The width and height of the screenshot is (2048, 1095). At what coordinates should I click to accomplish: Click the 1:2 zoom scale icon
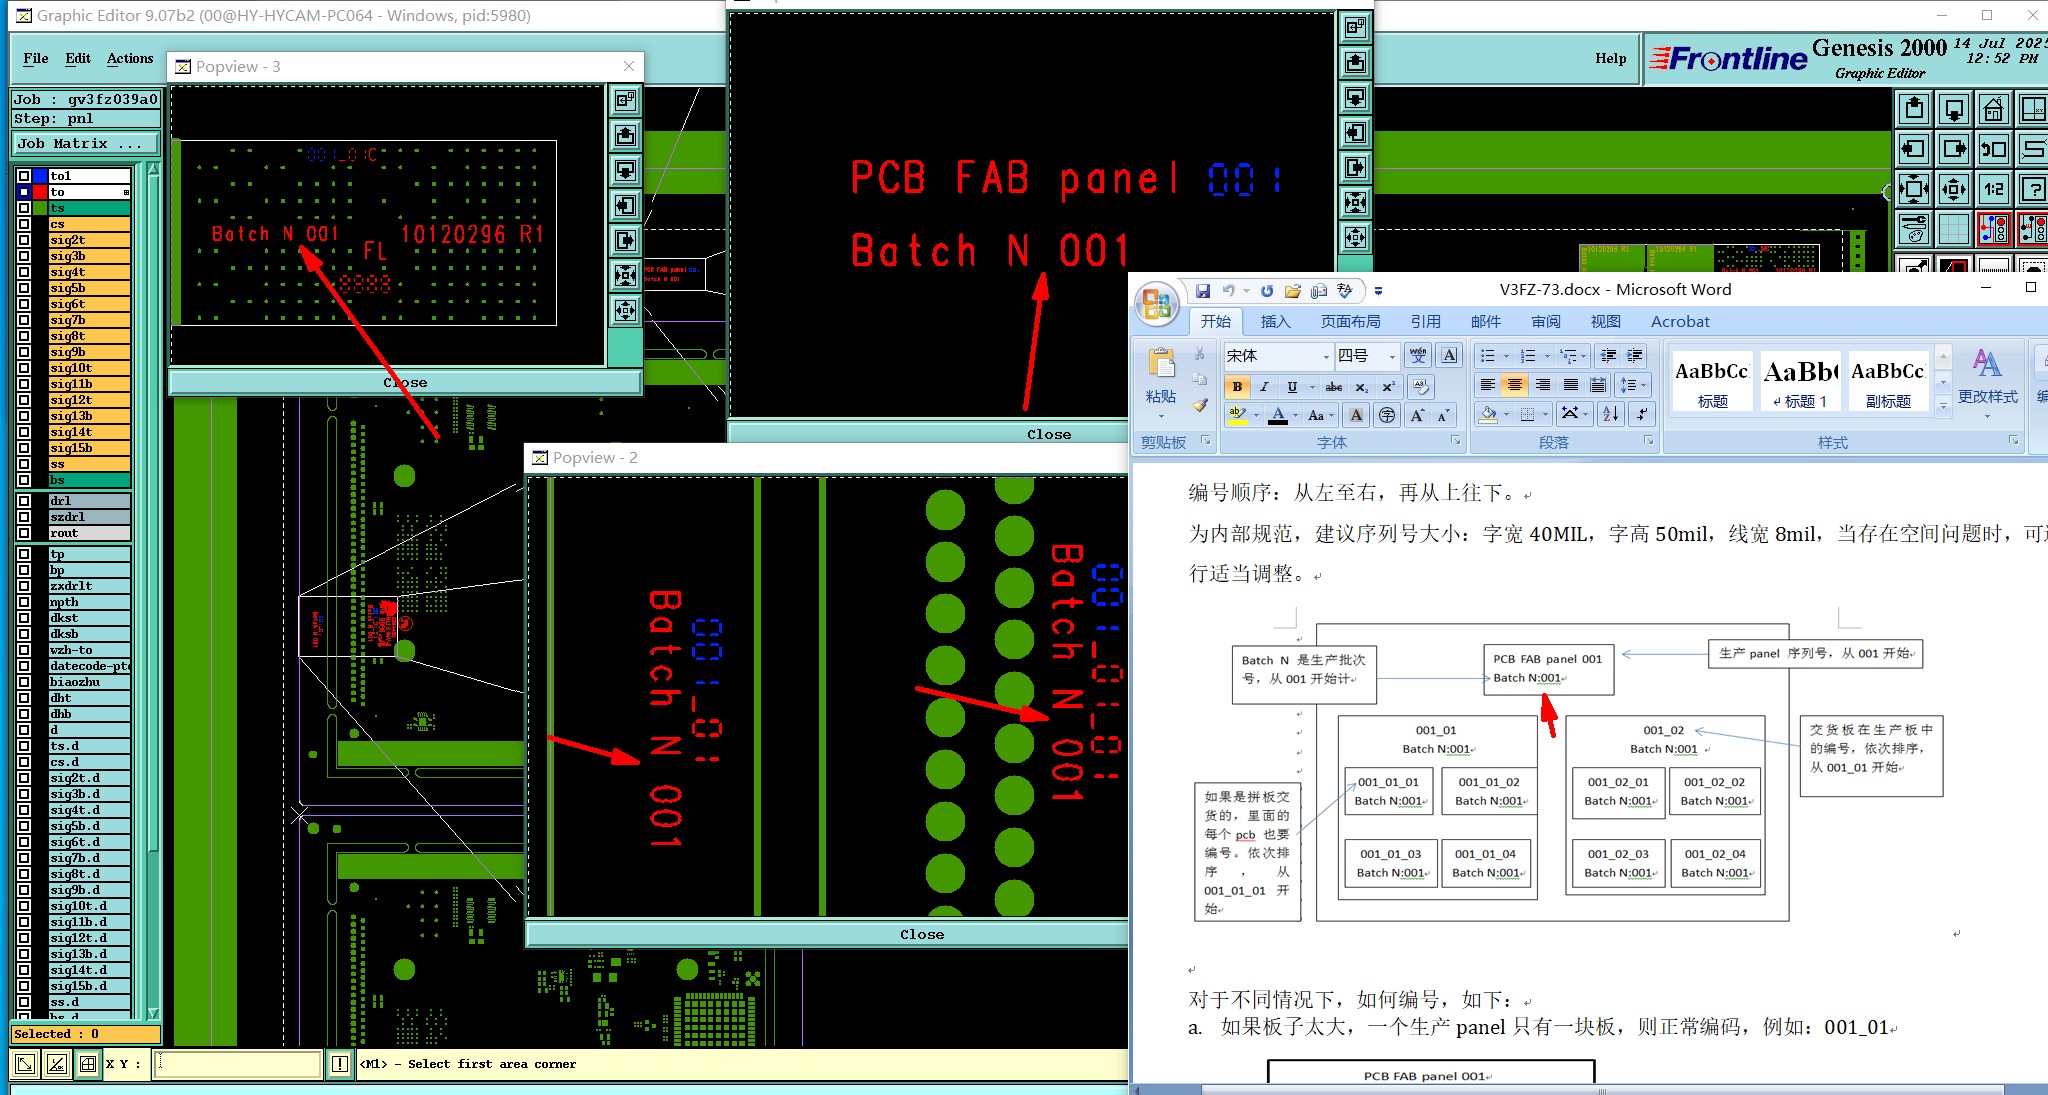(x=1993, y=189)
